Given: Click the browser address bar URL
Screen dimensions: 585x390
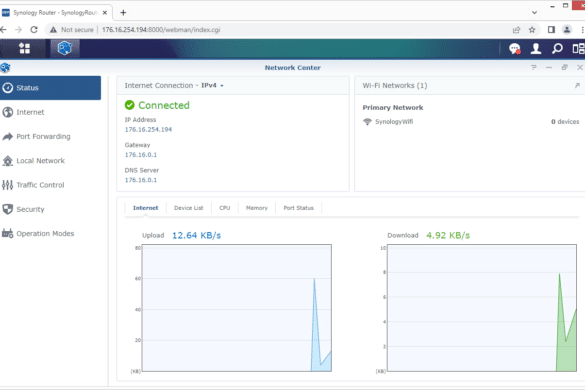Looking at the screenshot, I should click(x=161, y=29).
